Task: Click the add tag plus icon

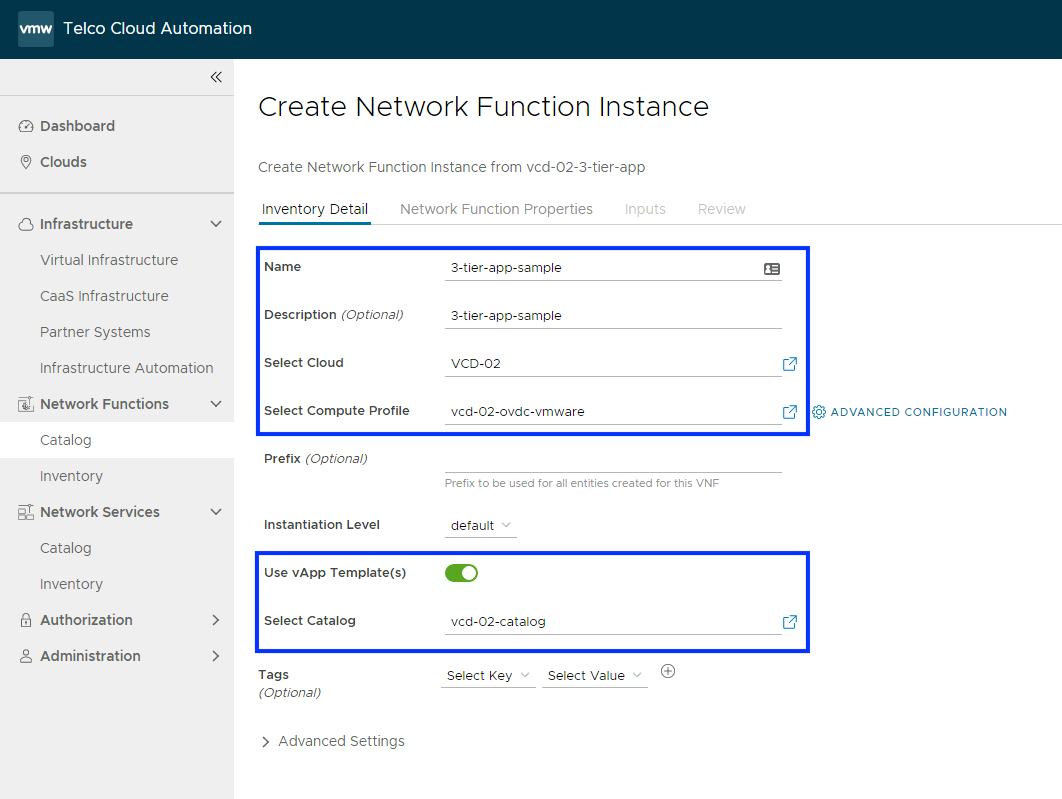Action: (x=668, y=672)
